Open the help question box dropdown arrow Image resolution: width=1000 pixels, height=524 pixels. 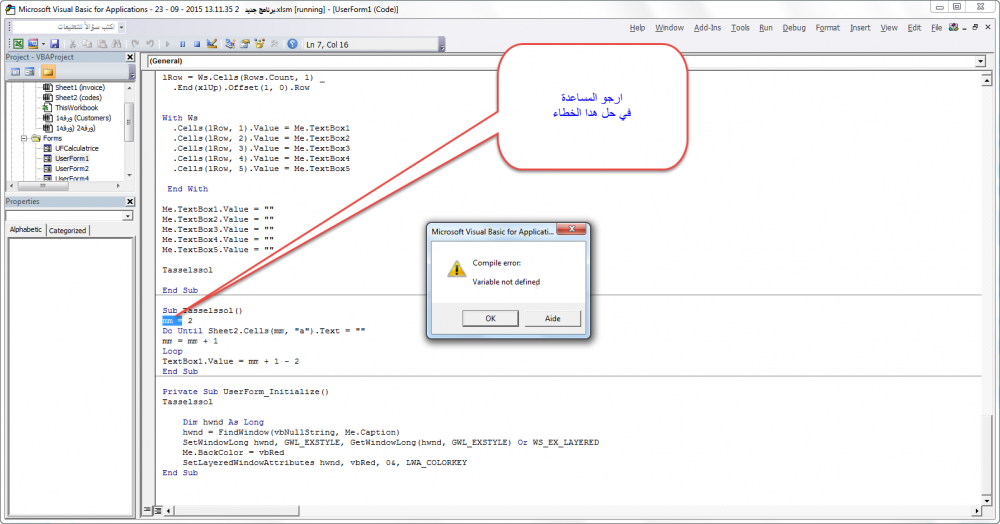pos(121,27)
